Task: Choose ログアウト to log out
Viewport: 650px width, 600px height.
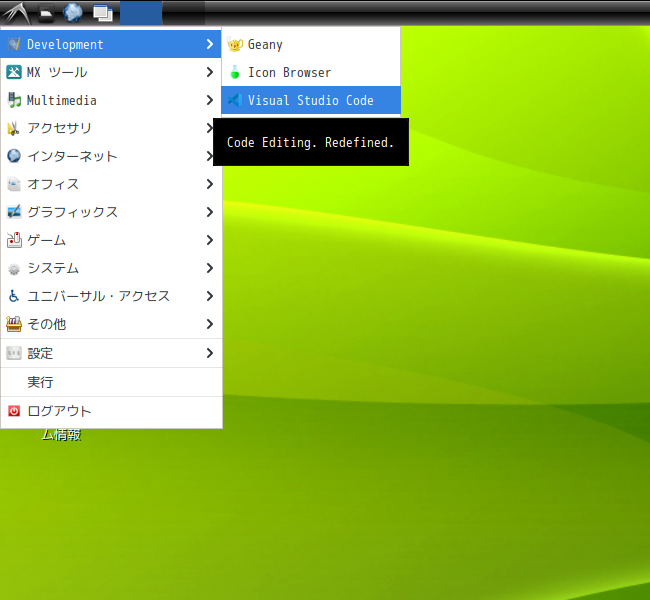Action: tap(111, 411)
